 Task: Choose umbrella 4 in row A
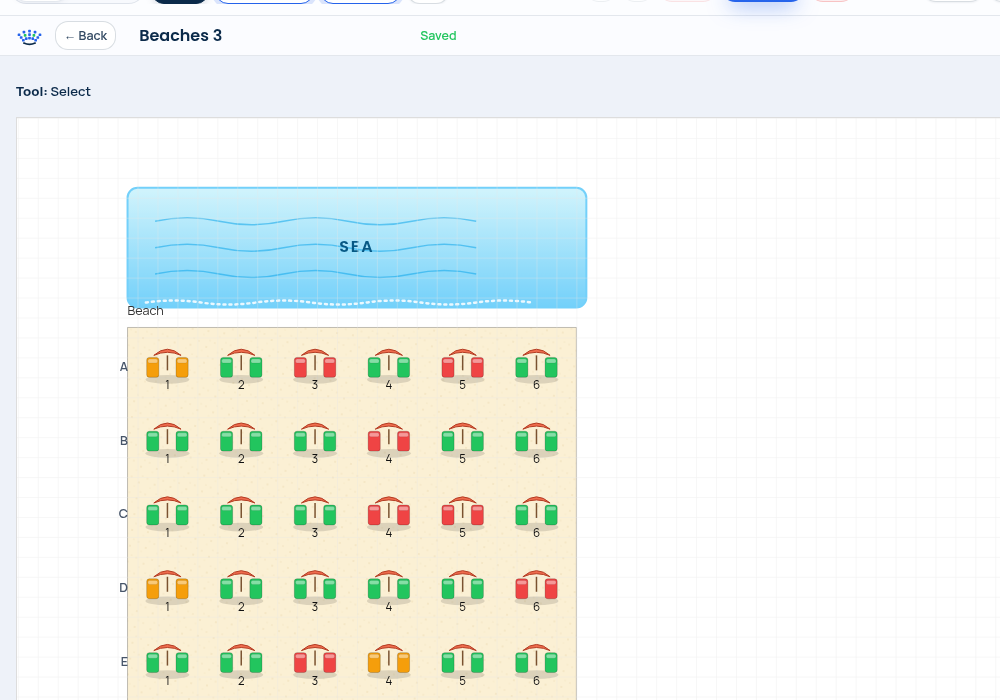click(389, 367)
